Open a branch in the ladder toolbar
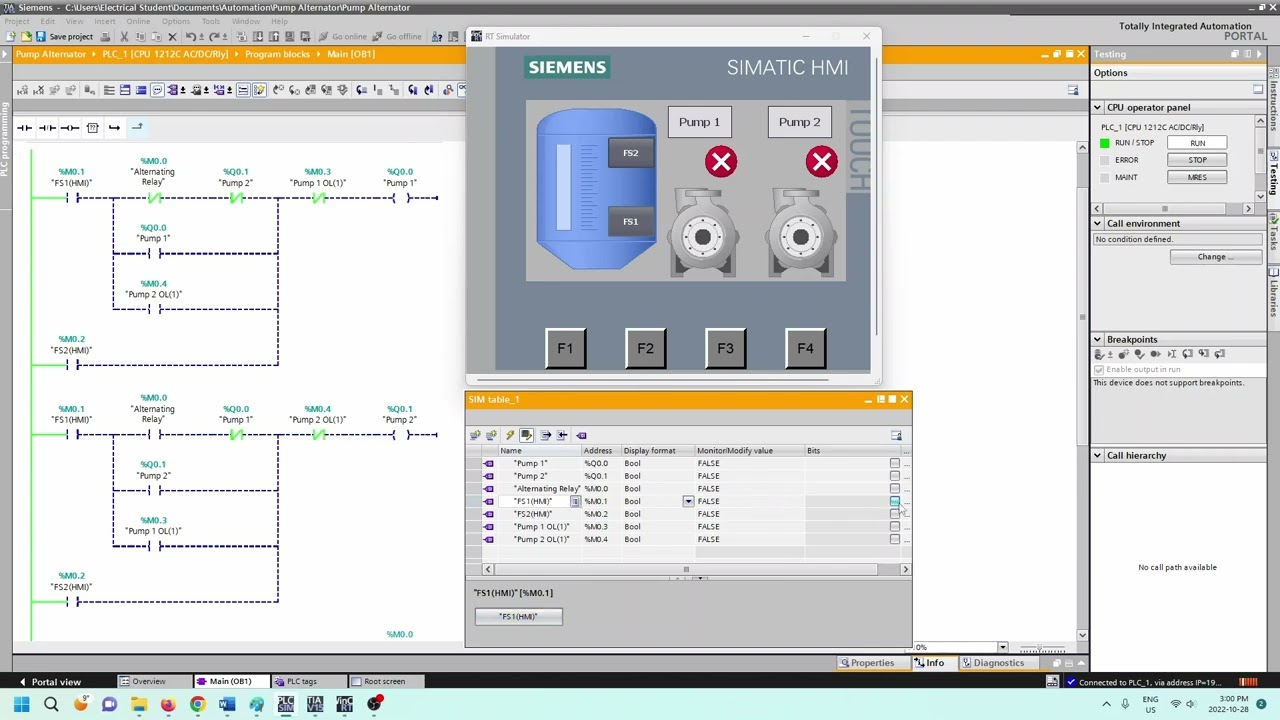This screenshot has height=720, width=1280. pos(114,127)
